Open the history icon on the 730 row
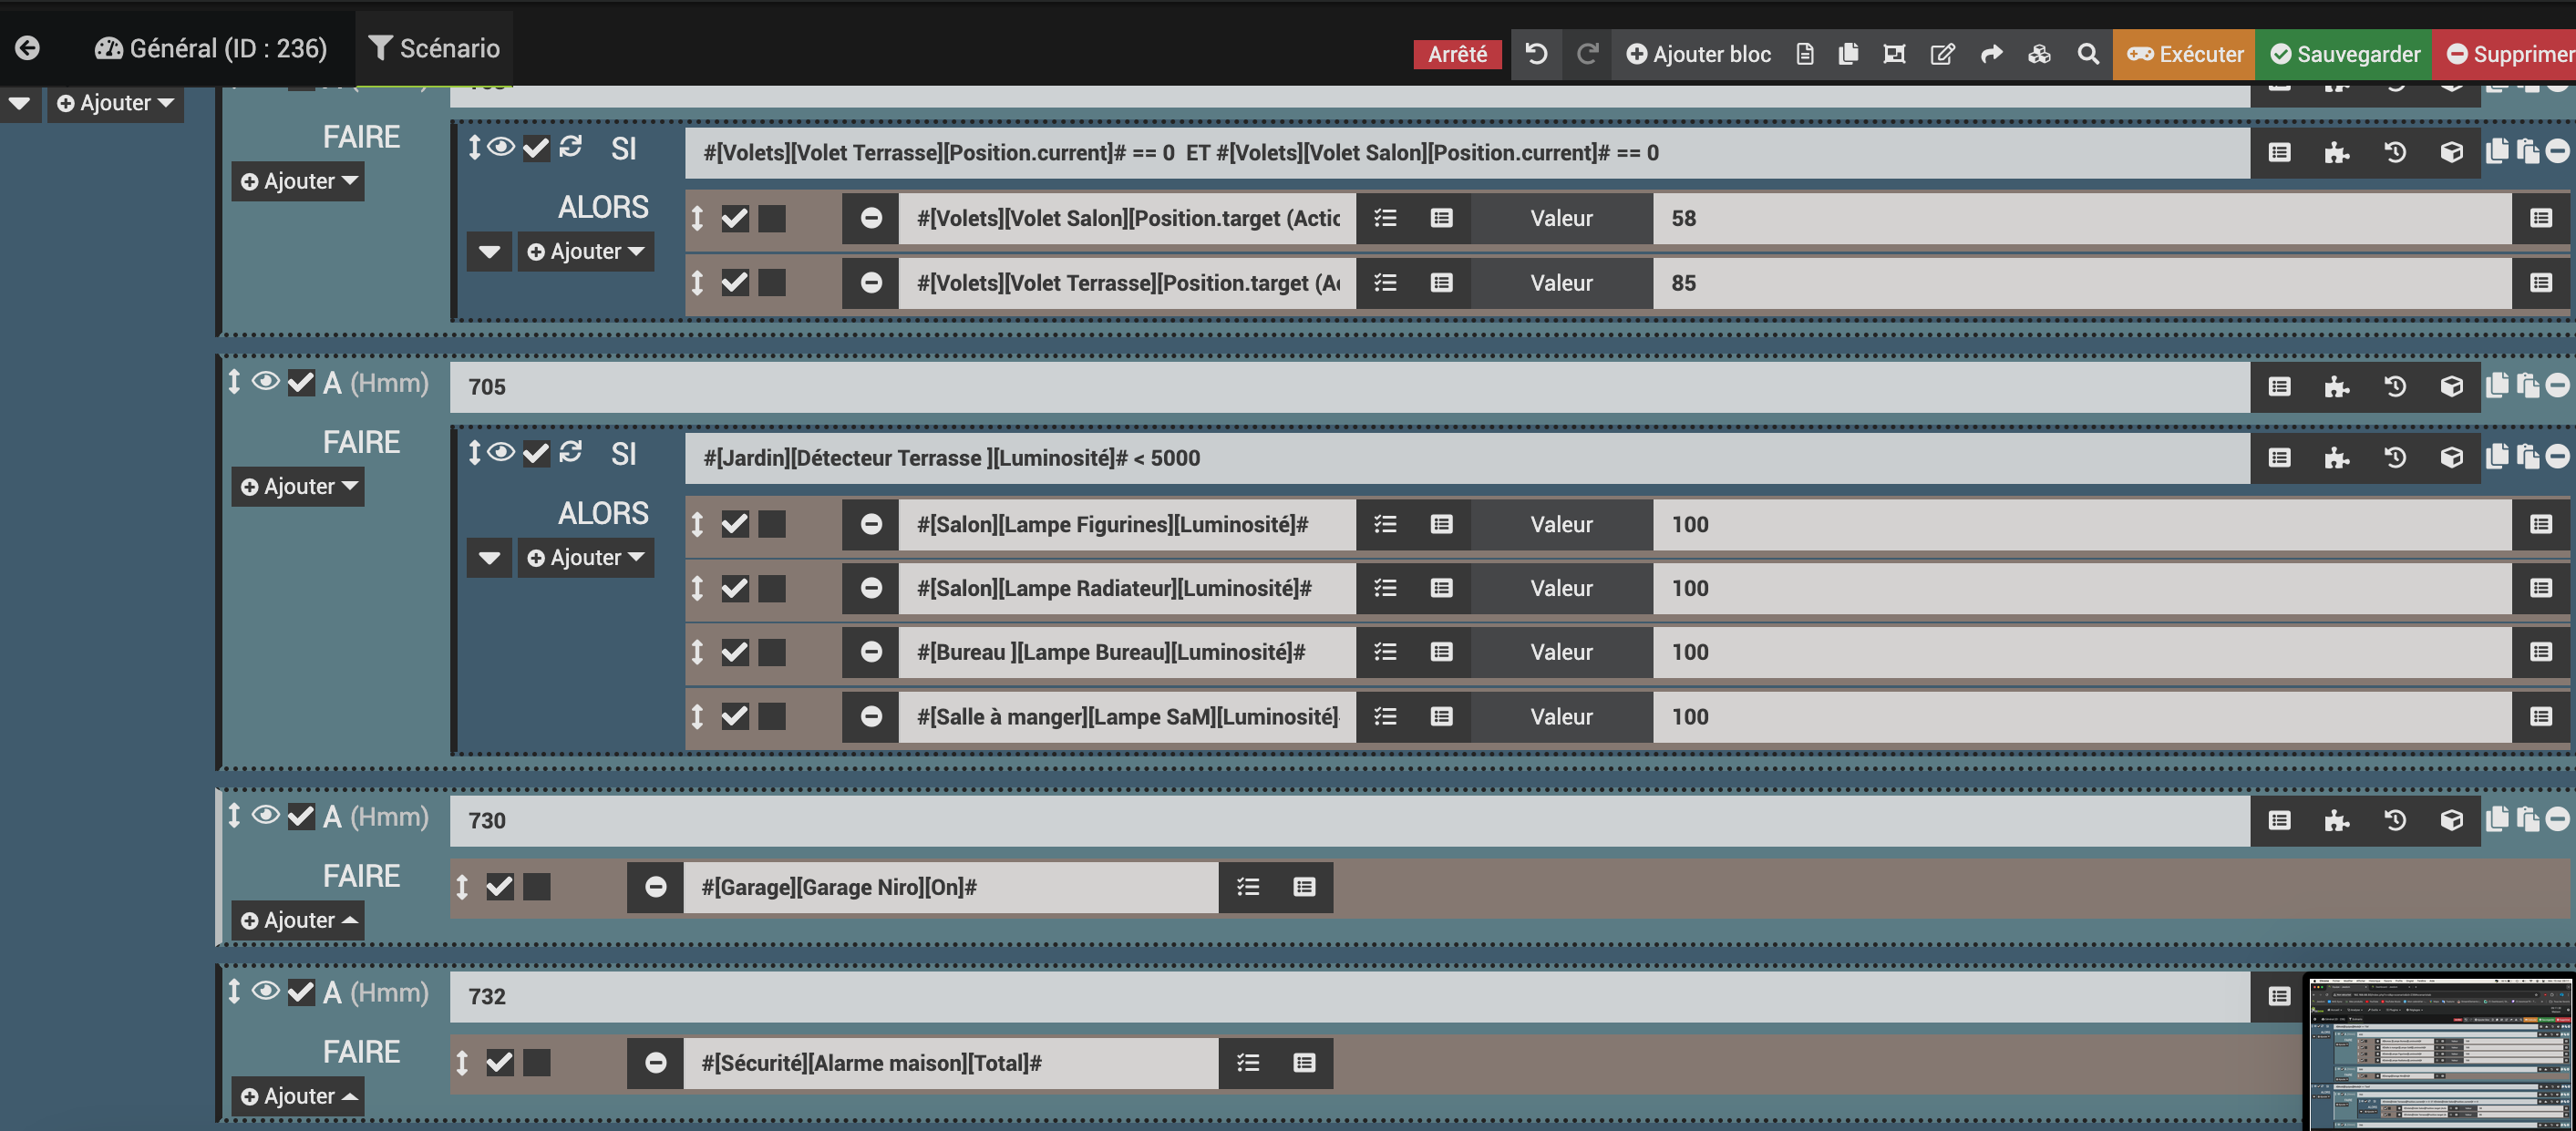Viewport: 2576px width, 1131px height. pyautogui.click(x=2394, y=821)
